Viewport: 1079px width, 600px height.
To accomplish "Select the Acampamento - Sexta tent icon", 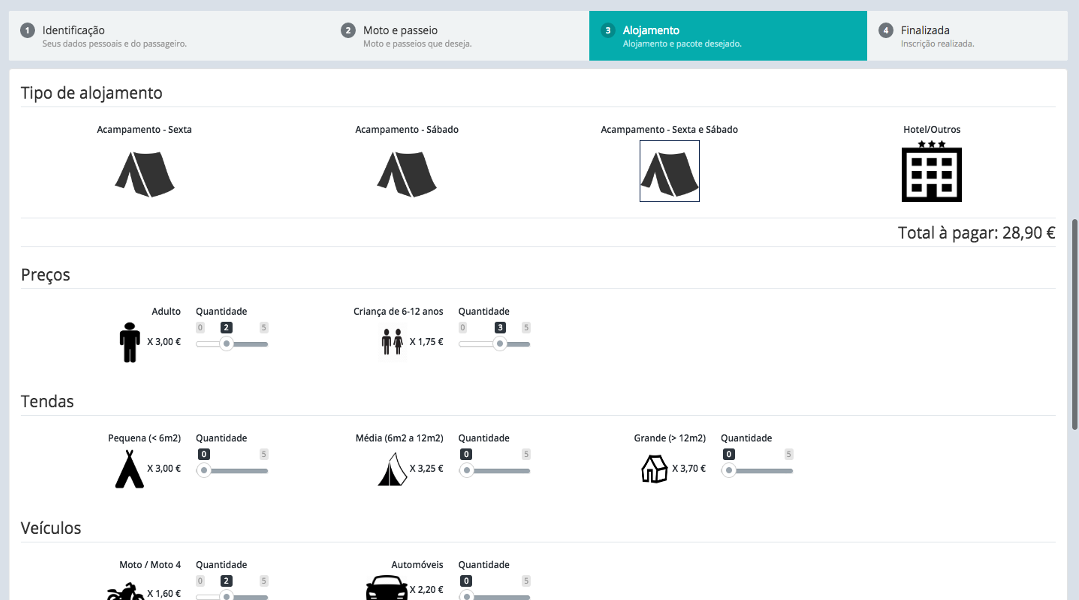I will click(x=144, y=172).
